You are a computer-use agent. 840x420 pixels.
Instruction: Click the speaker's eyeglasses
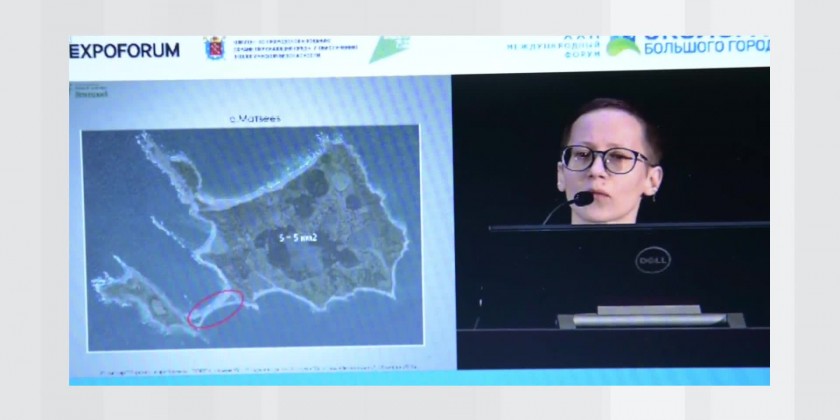(x=604, y=158)
